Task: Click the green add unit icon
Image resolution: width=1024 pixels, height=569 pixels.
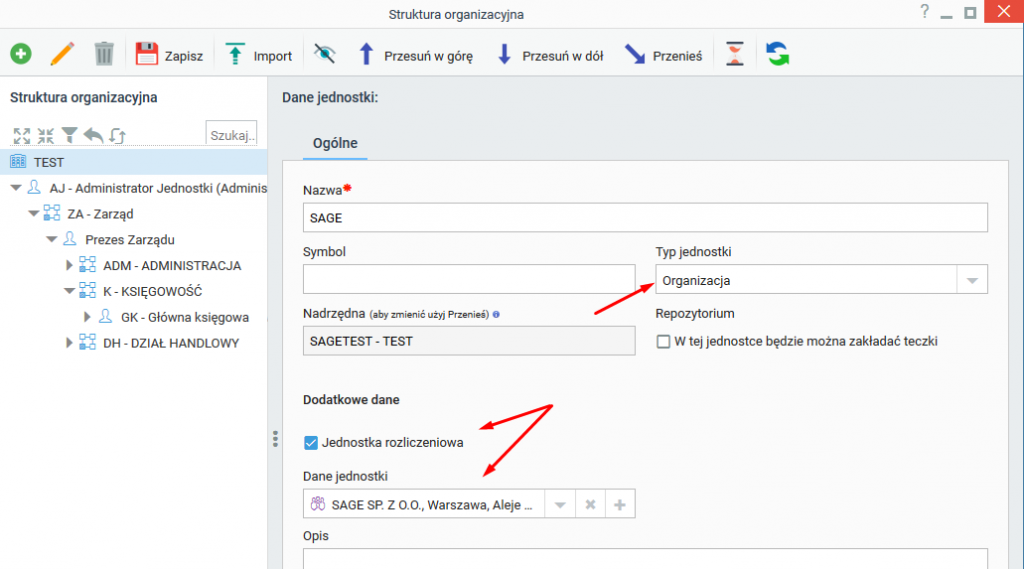Action: (x=21, y=54)
